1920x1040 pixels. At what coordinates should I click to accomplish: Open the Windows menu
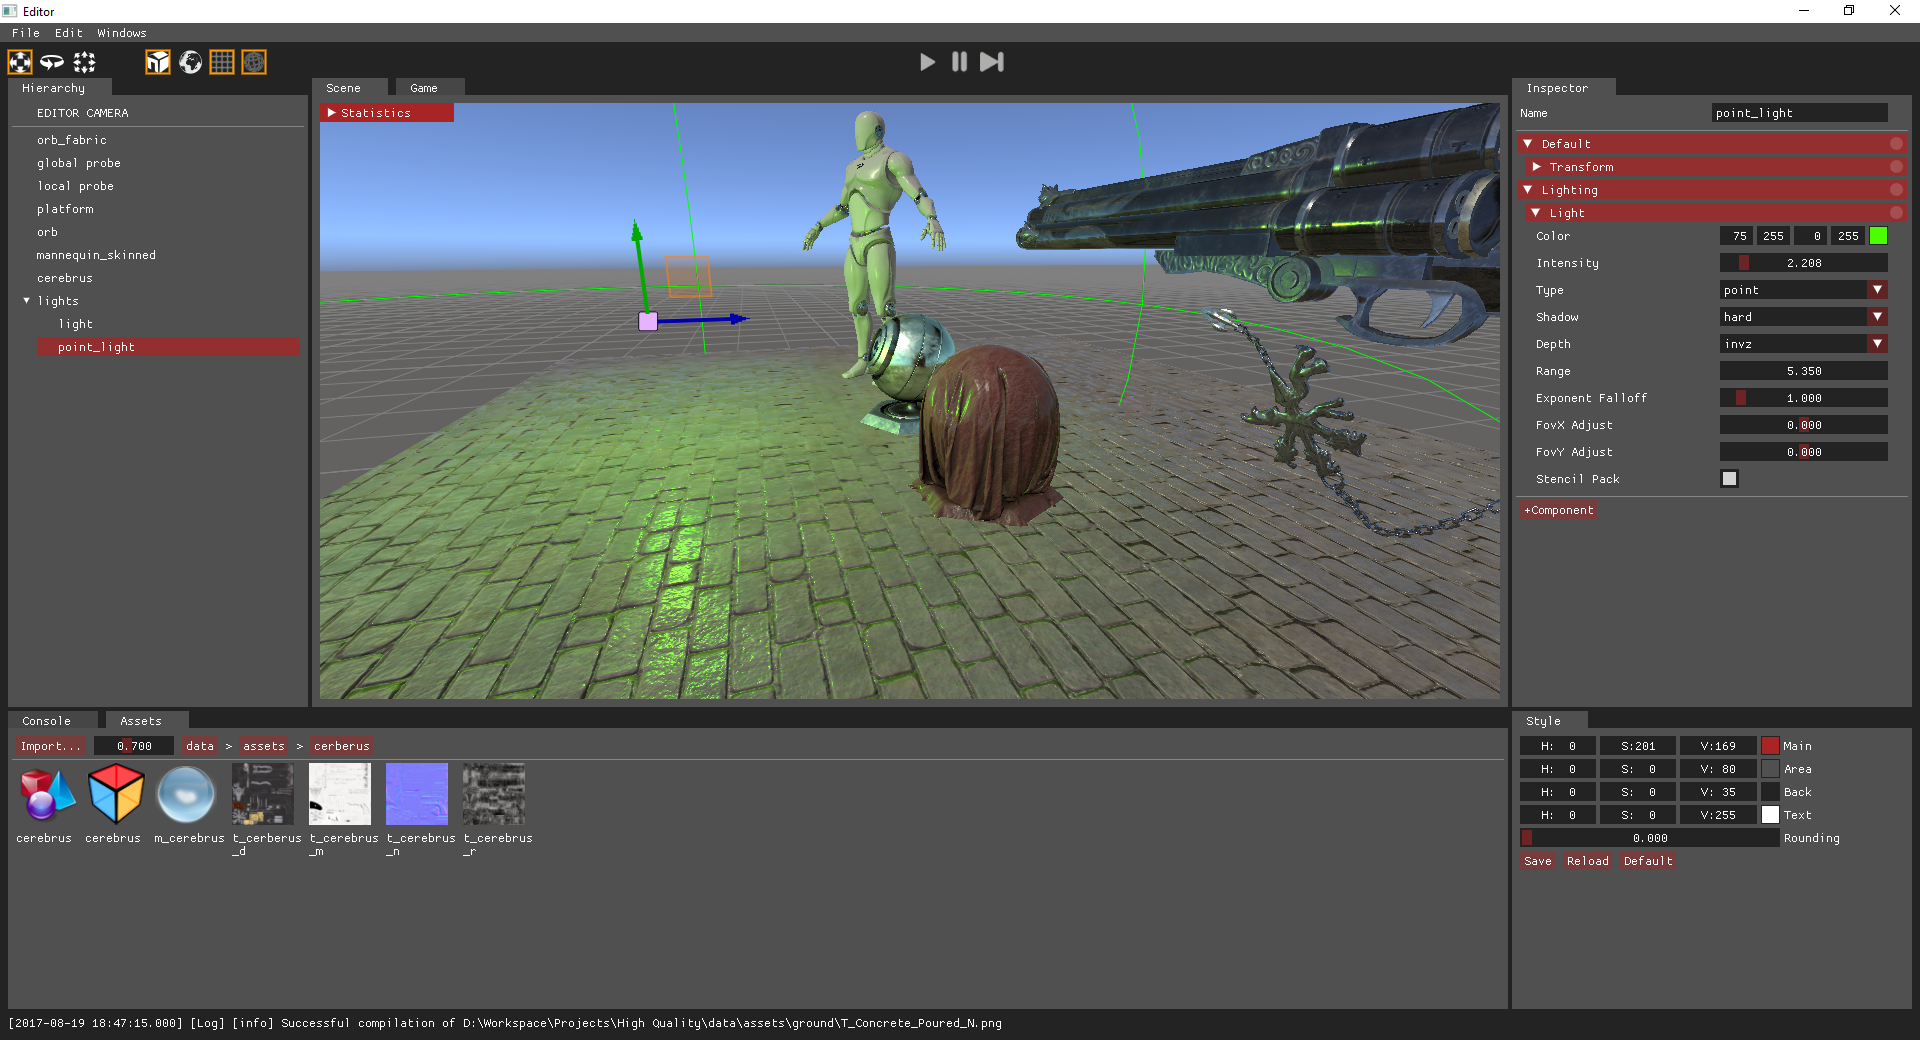[121, 32]
